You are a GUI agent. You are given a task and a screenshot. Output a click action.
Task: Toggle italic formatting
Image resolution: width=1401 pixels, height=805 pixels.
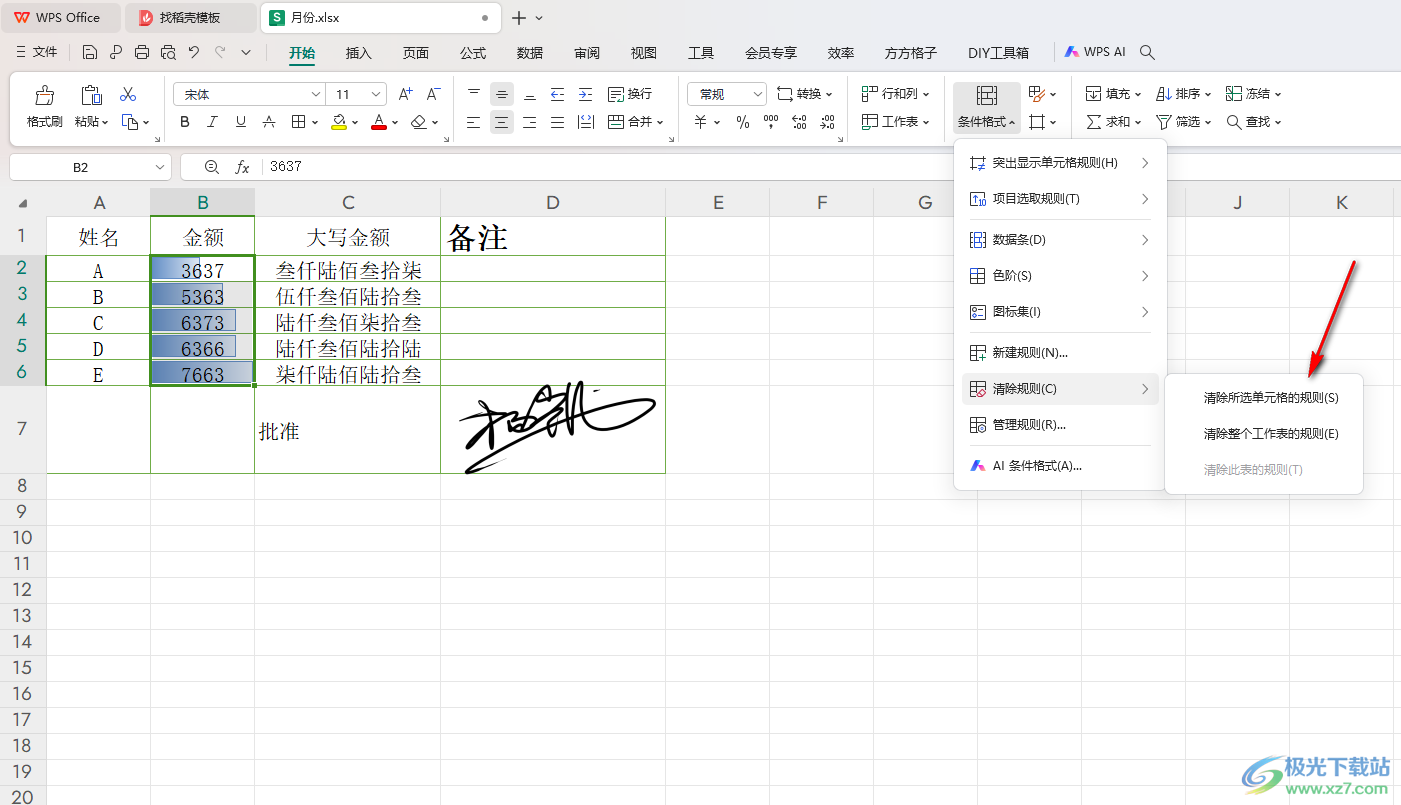point(212,122)
